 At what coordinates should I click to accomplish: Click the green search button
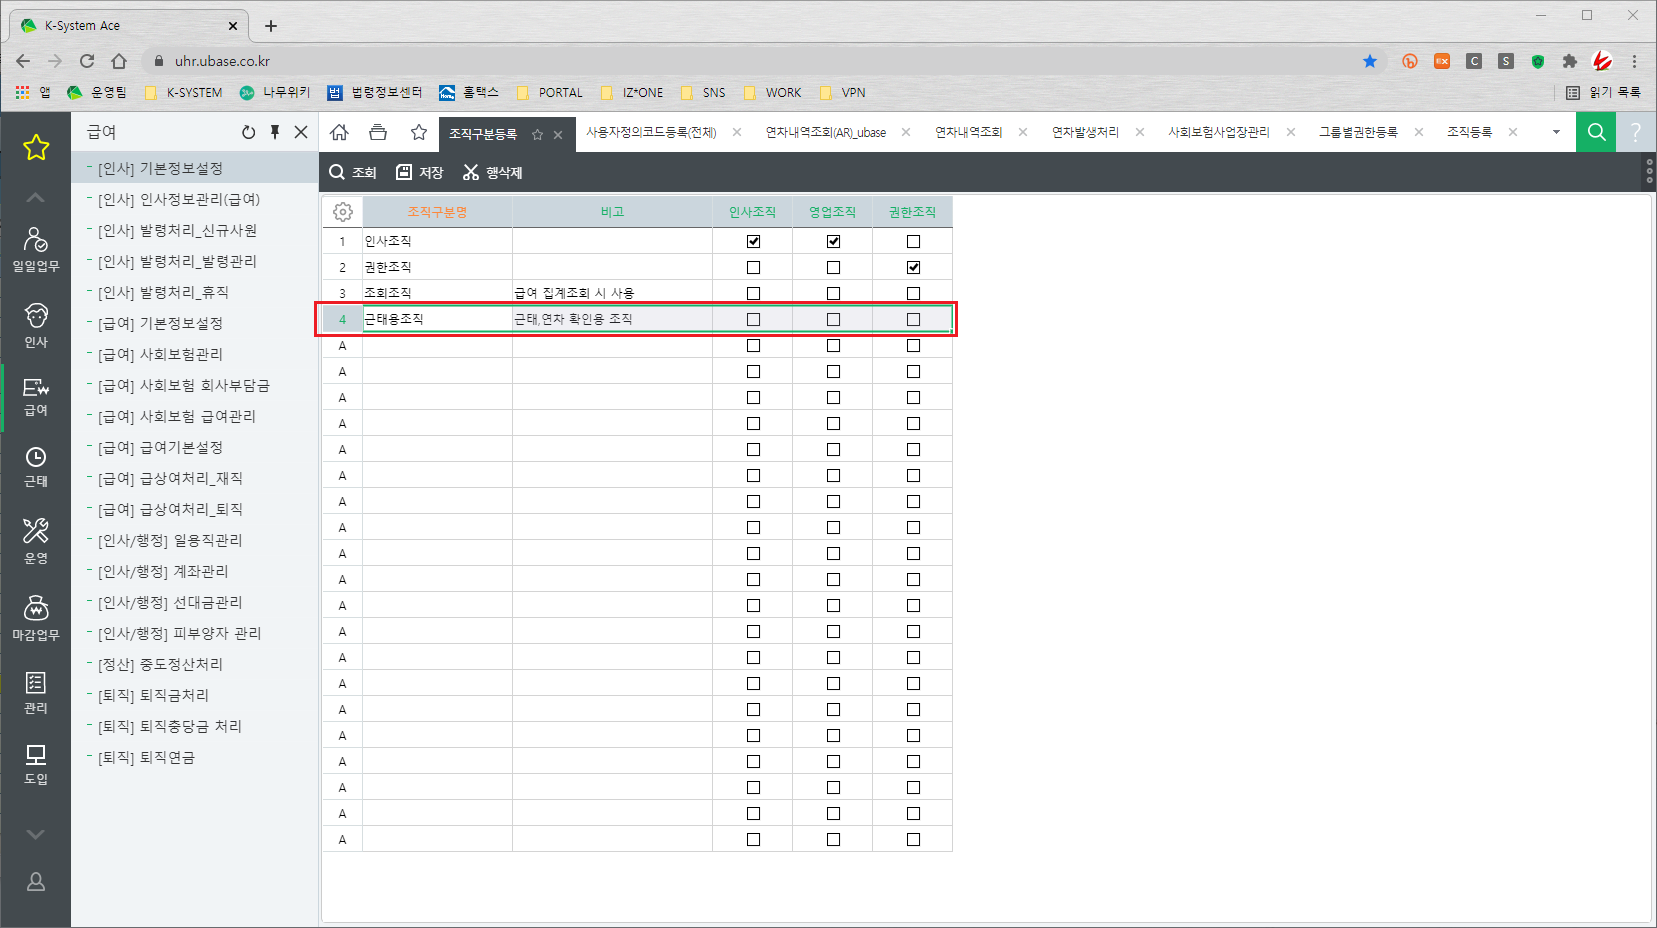click(x=1596, y=132)
